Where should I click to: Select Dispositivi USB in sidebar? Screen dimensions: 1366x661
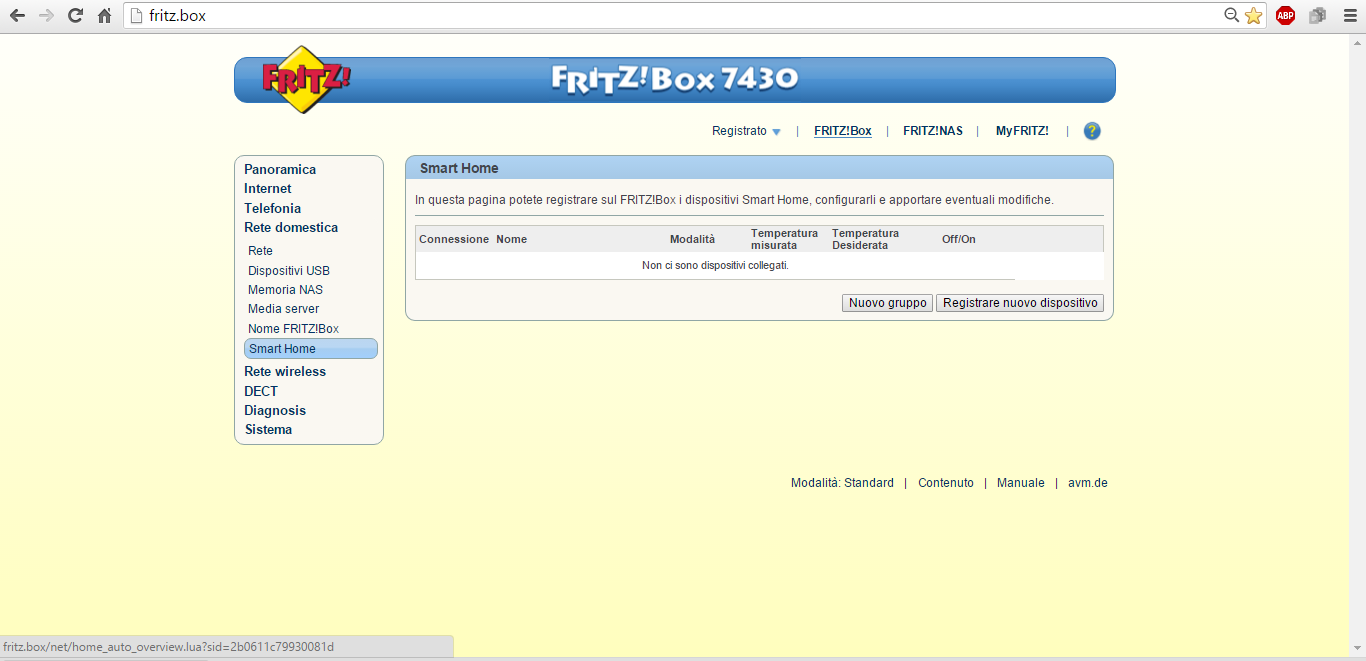(289, 270)
